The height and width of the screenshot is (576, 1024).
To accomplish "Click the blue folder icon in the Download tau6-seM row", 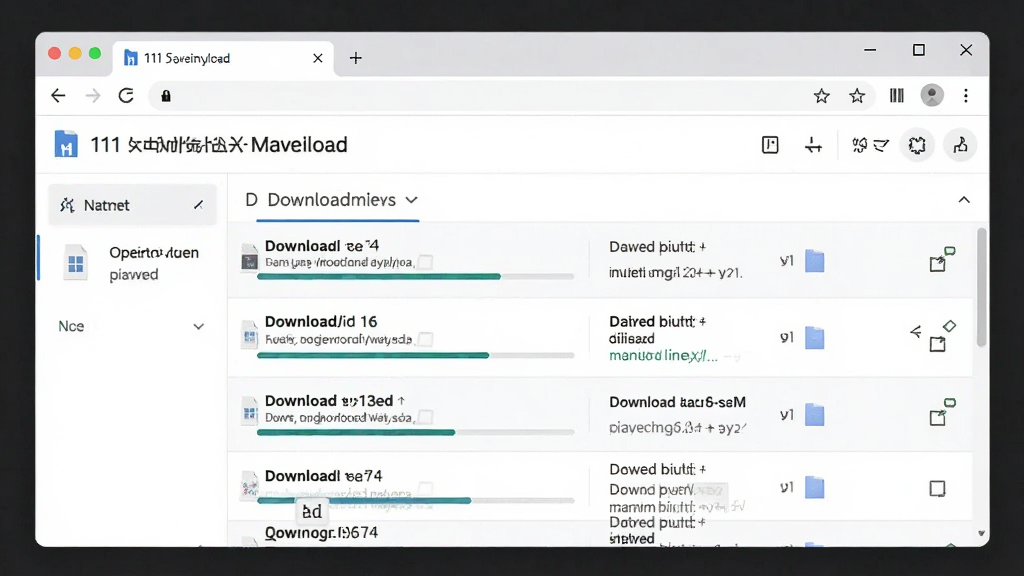I will (814, 415).
